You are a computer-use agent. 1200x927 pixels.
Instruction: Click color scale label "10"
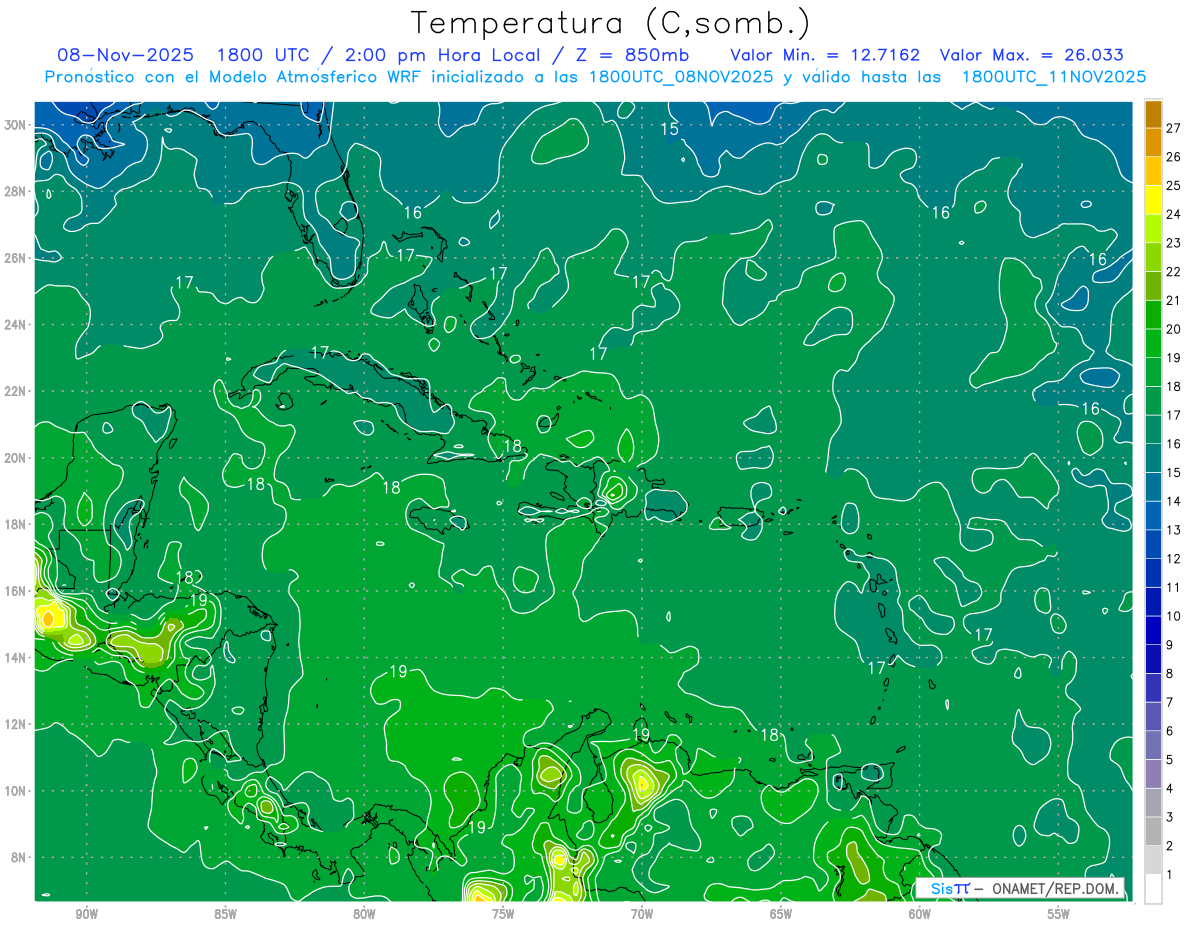(x=1173, y=616)
